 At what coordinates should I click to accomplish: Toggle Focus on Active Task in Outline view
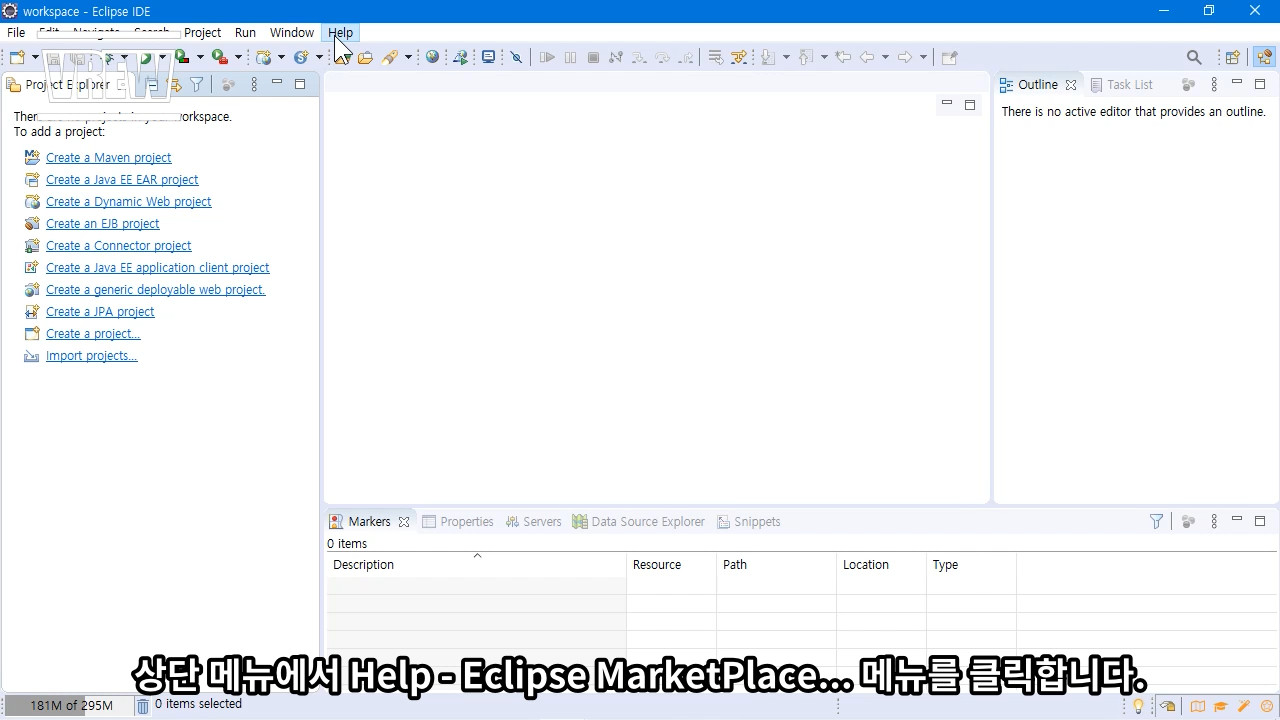1188,85
